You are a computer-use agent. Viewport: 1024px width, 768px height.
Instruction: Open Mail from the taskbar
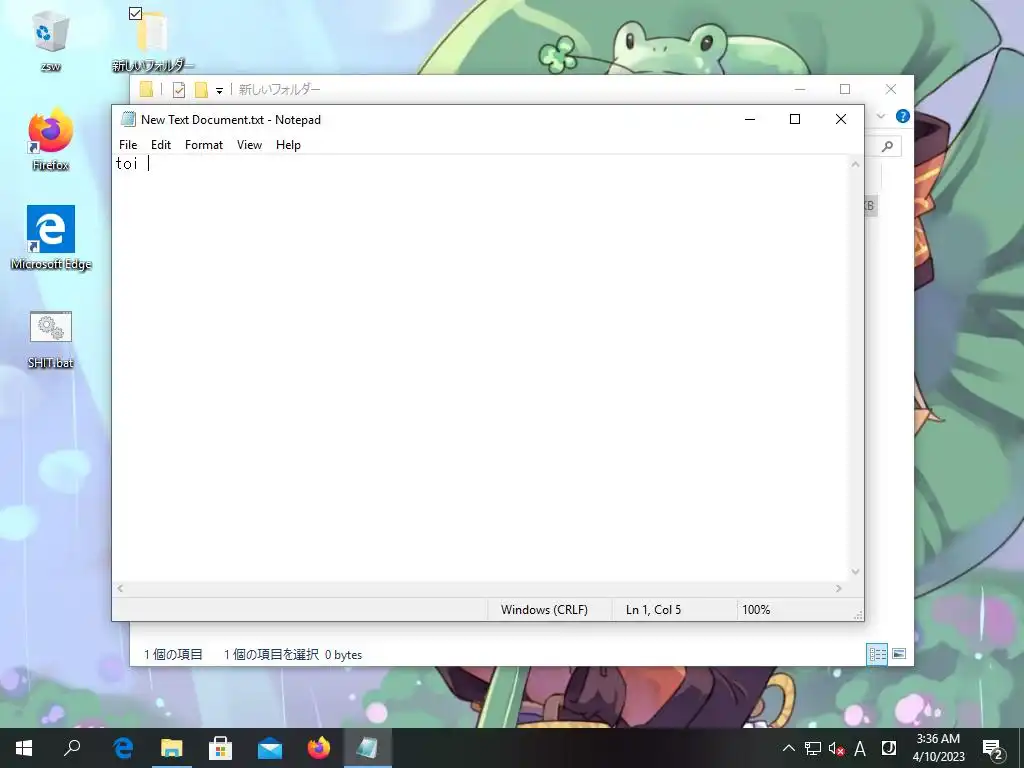(270, 748)
